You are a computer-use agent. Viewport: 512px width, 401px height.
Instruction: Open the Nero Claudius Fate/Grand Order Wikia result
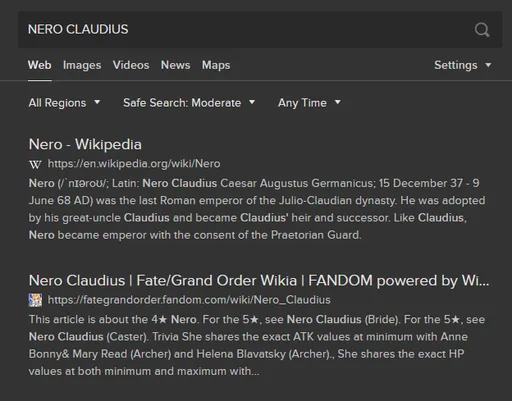[259, 281]
